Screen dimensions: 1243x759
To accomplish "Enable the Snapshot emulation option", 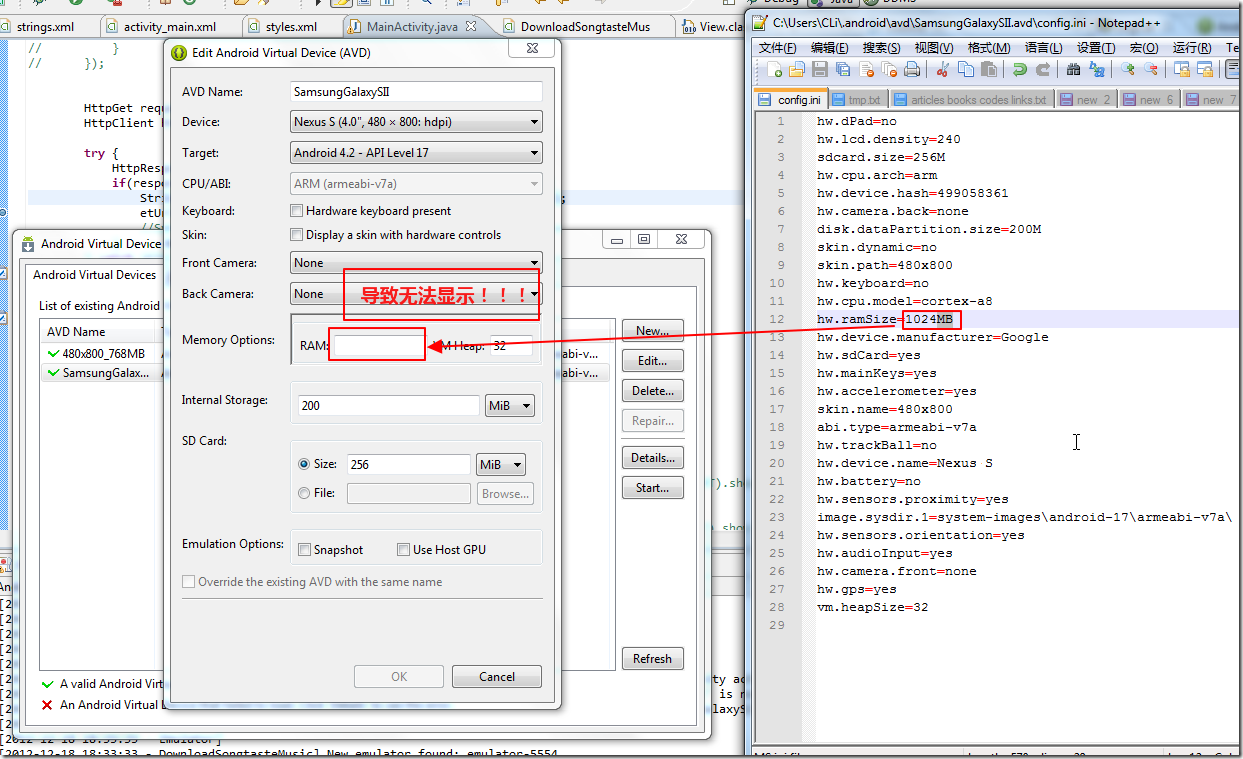I will [305, 550].
